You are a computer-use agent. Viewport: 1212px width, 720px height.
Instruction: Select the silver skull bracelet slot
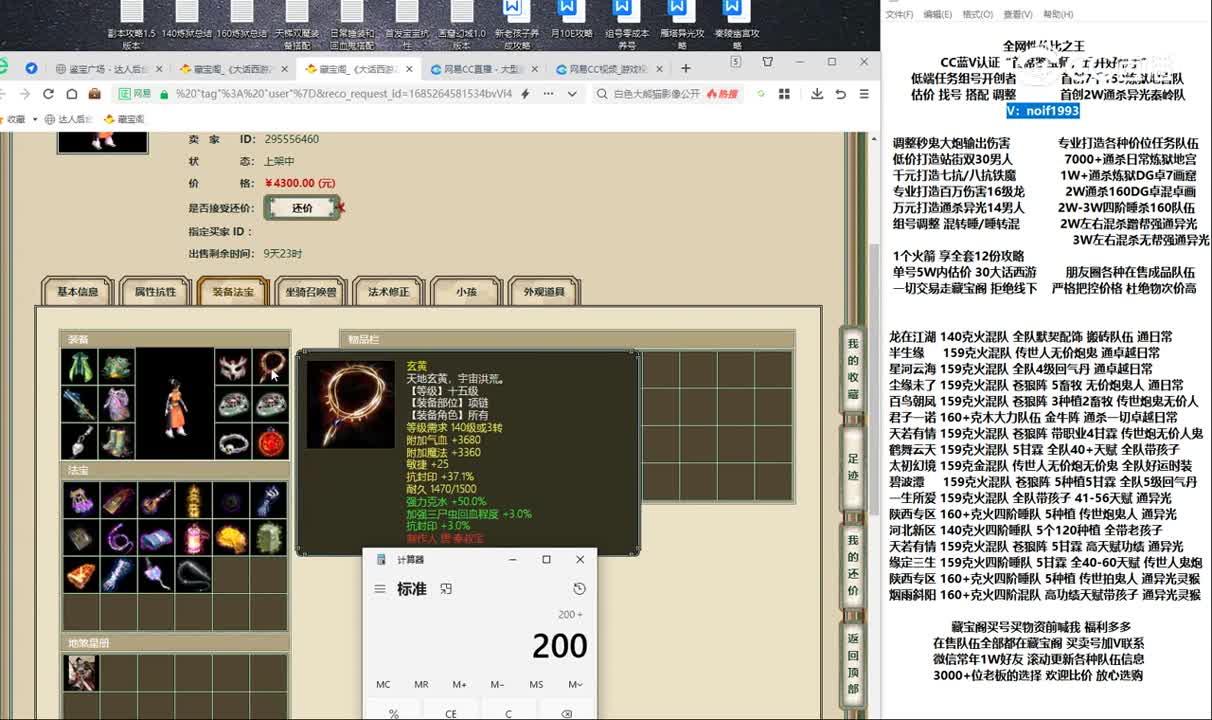tap(233, 440)
